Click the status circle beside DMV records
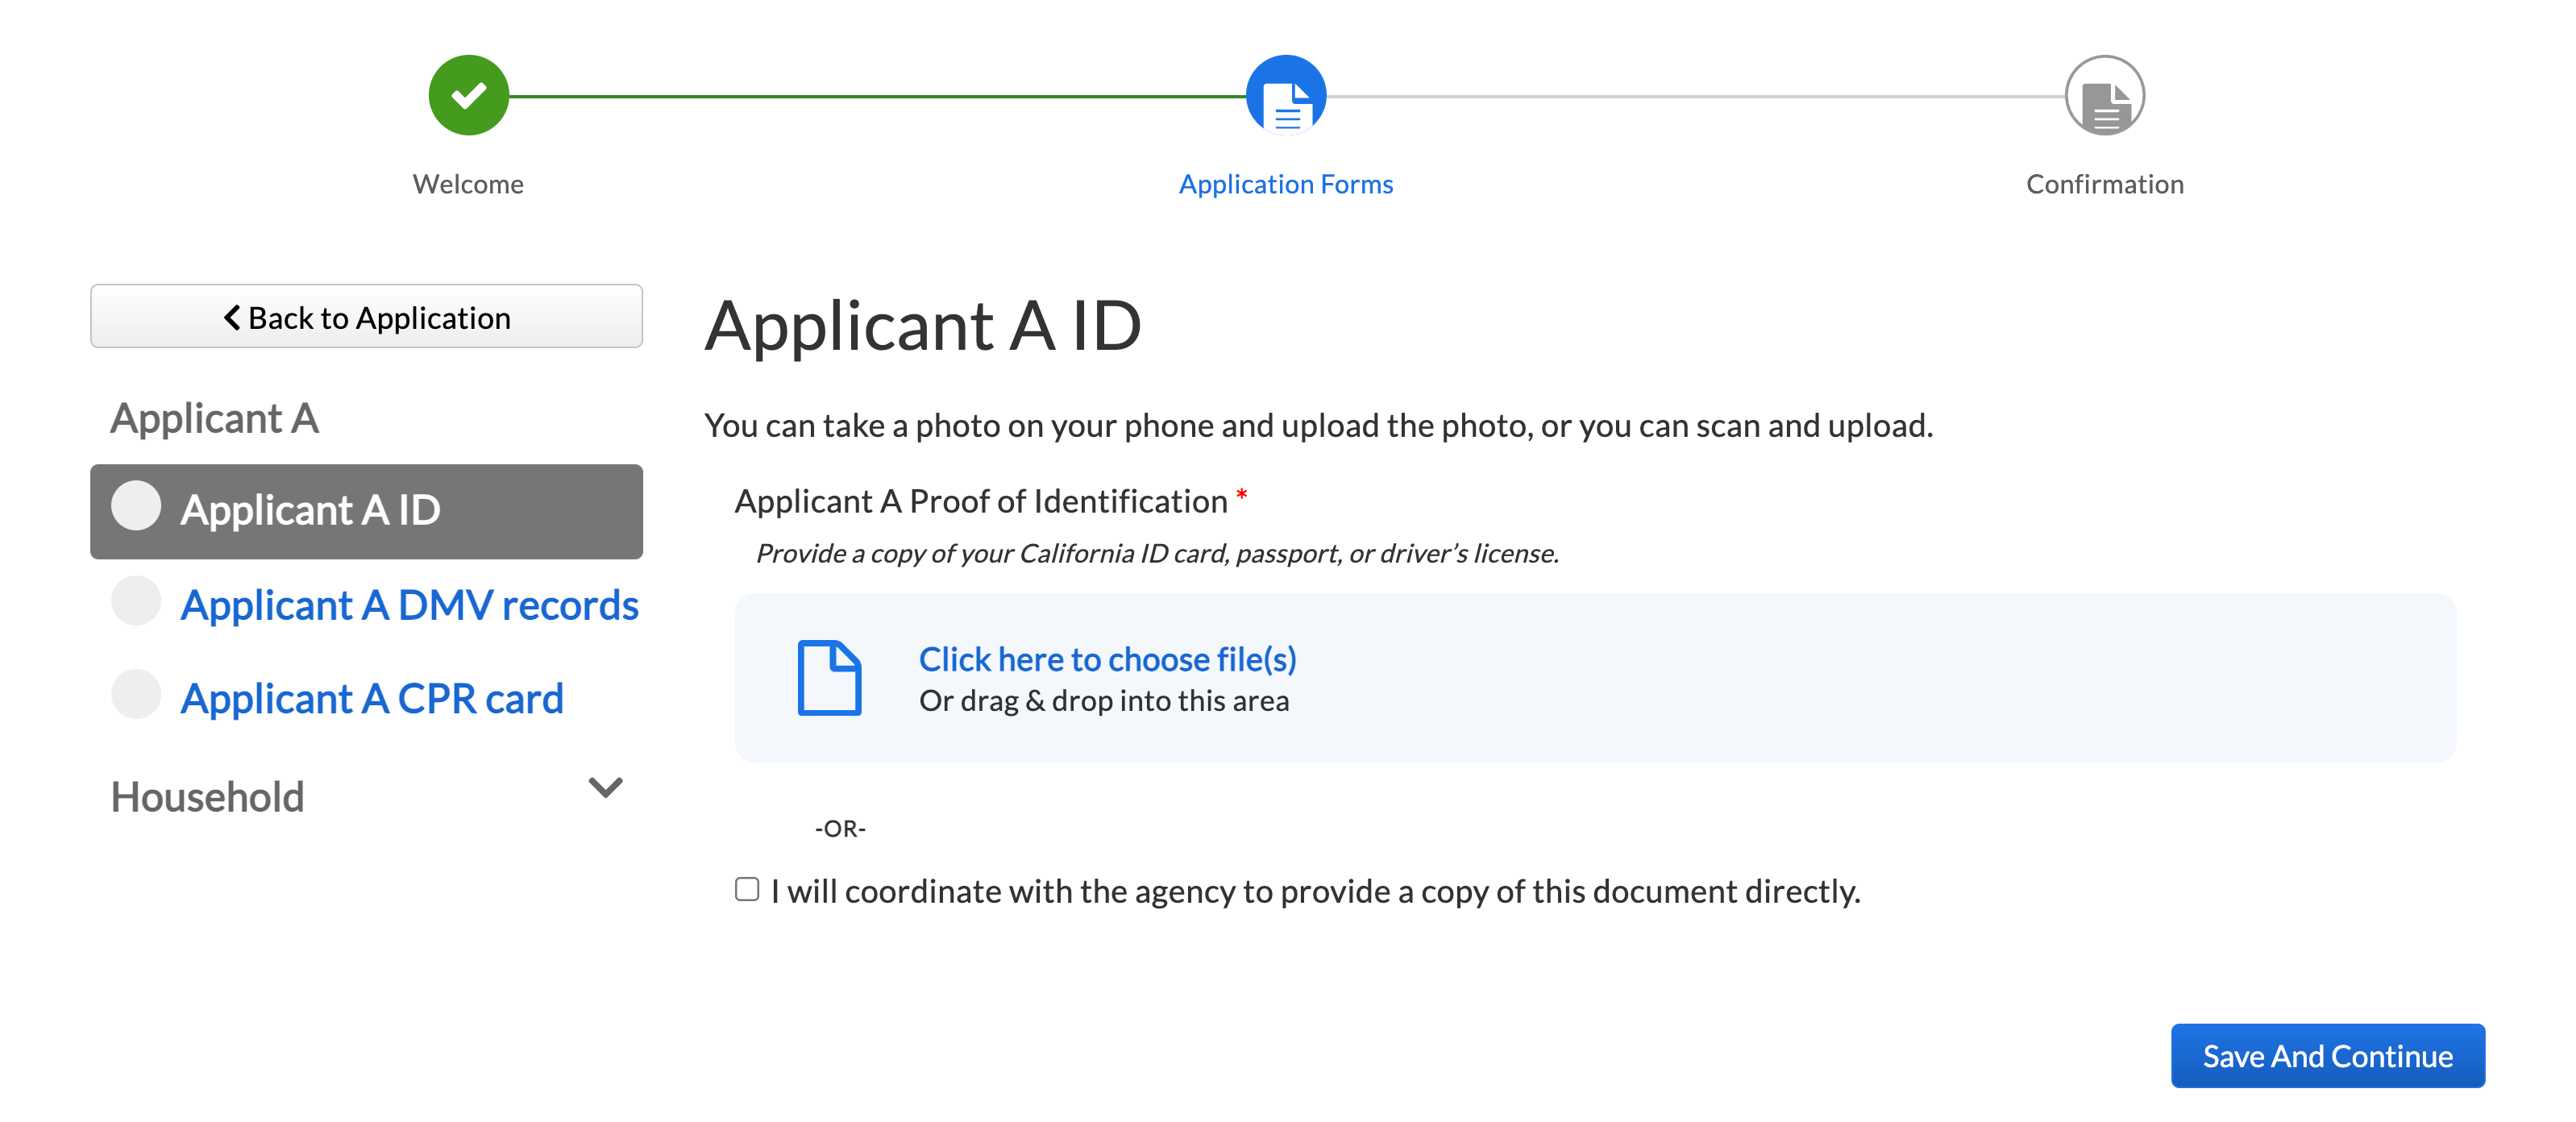 click(136, 601)
